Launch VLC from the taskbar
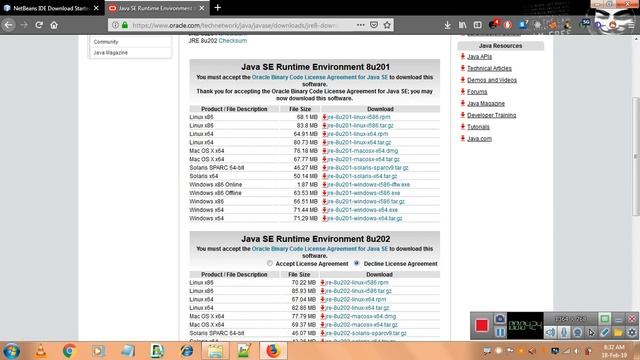 pyautogui.click(x=40, y=351)
